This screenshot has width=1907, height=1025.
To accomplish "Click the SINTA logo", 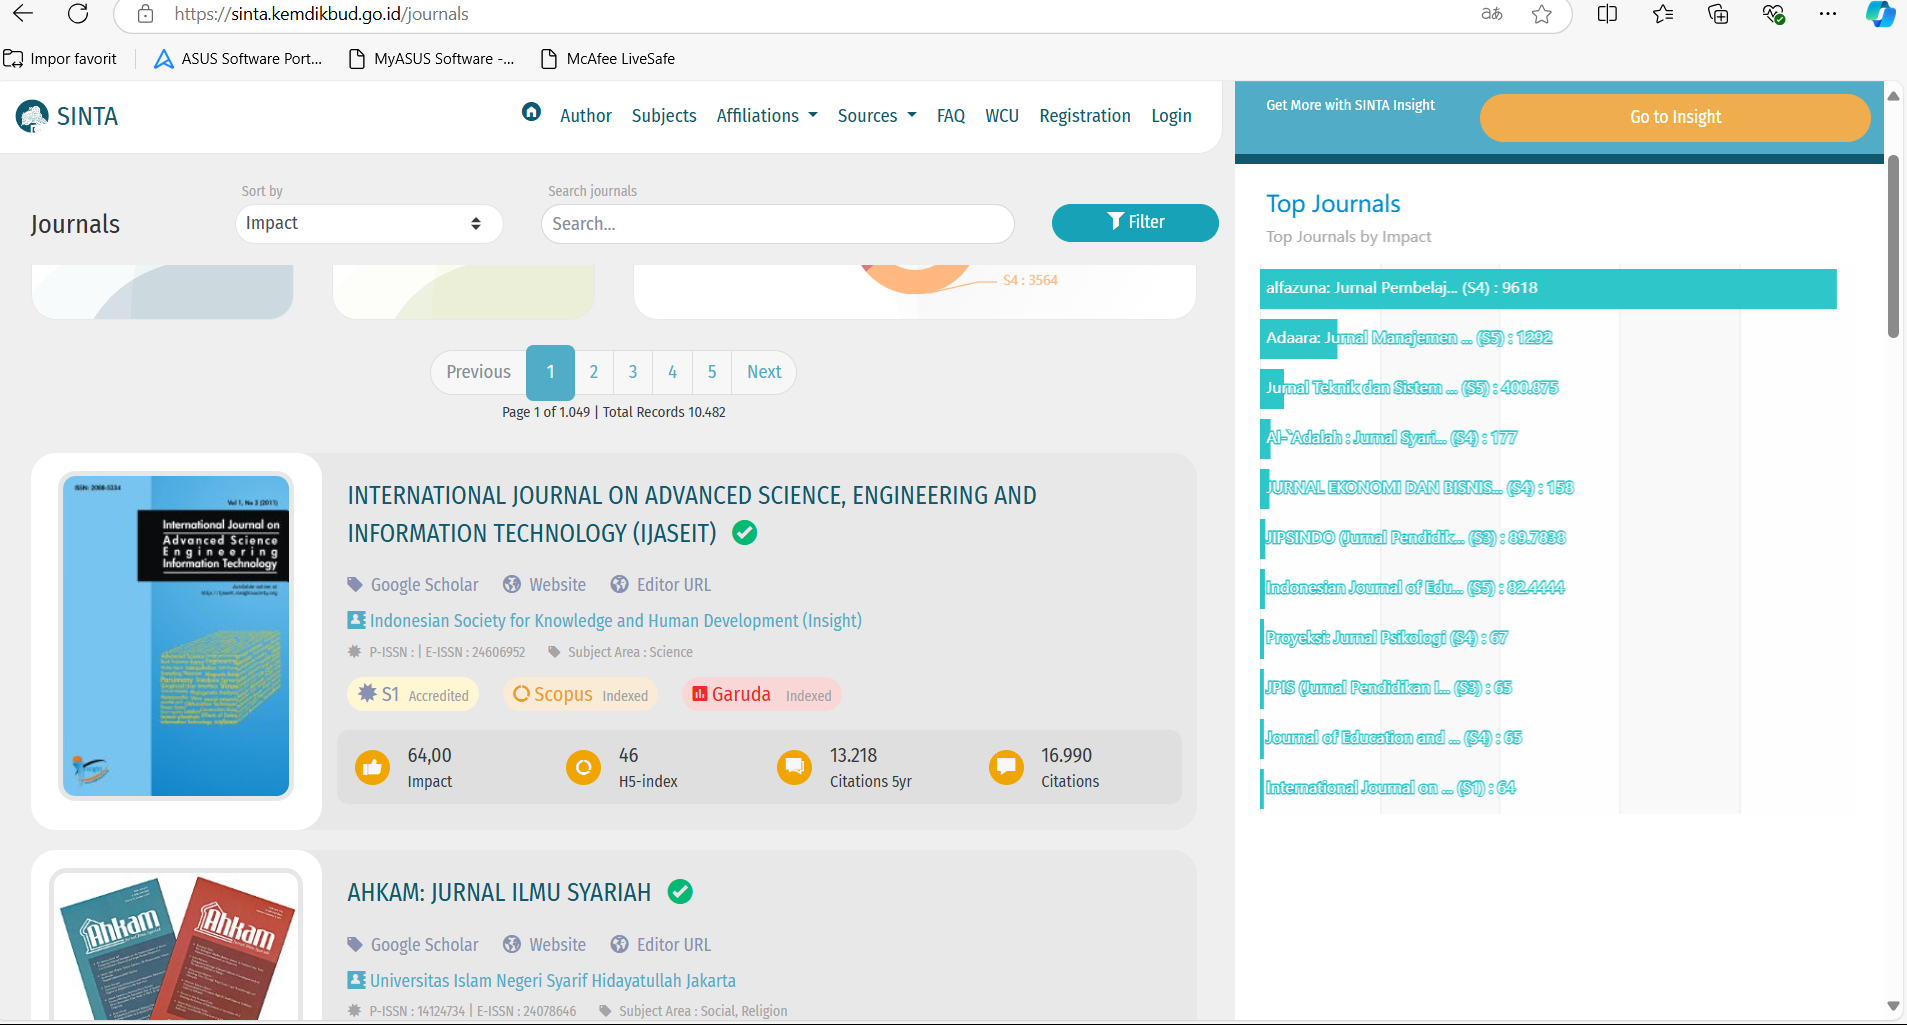I will click(x=68, y=117).
